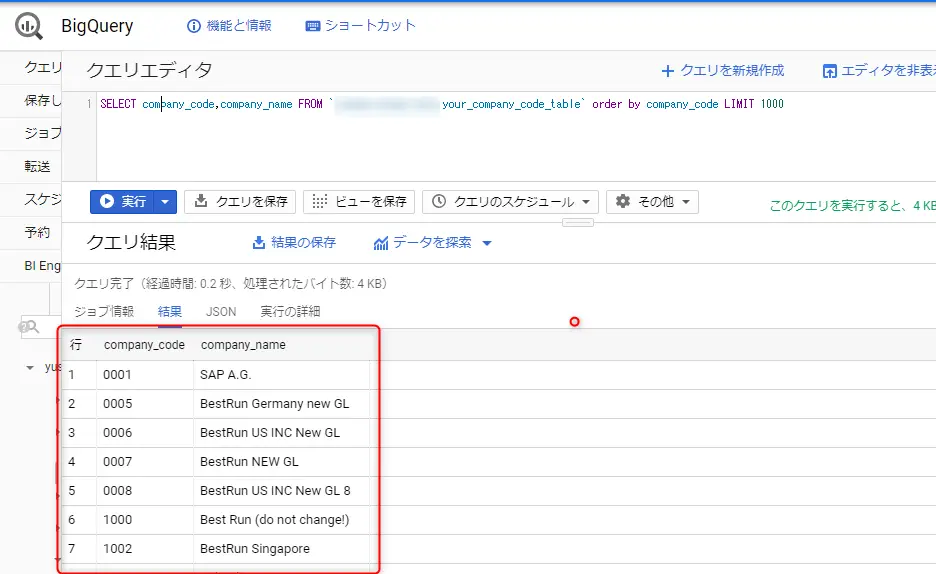Collapse the project tree expander in the left panel

click(30, 368)
